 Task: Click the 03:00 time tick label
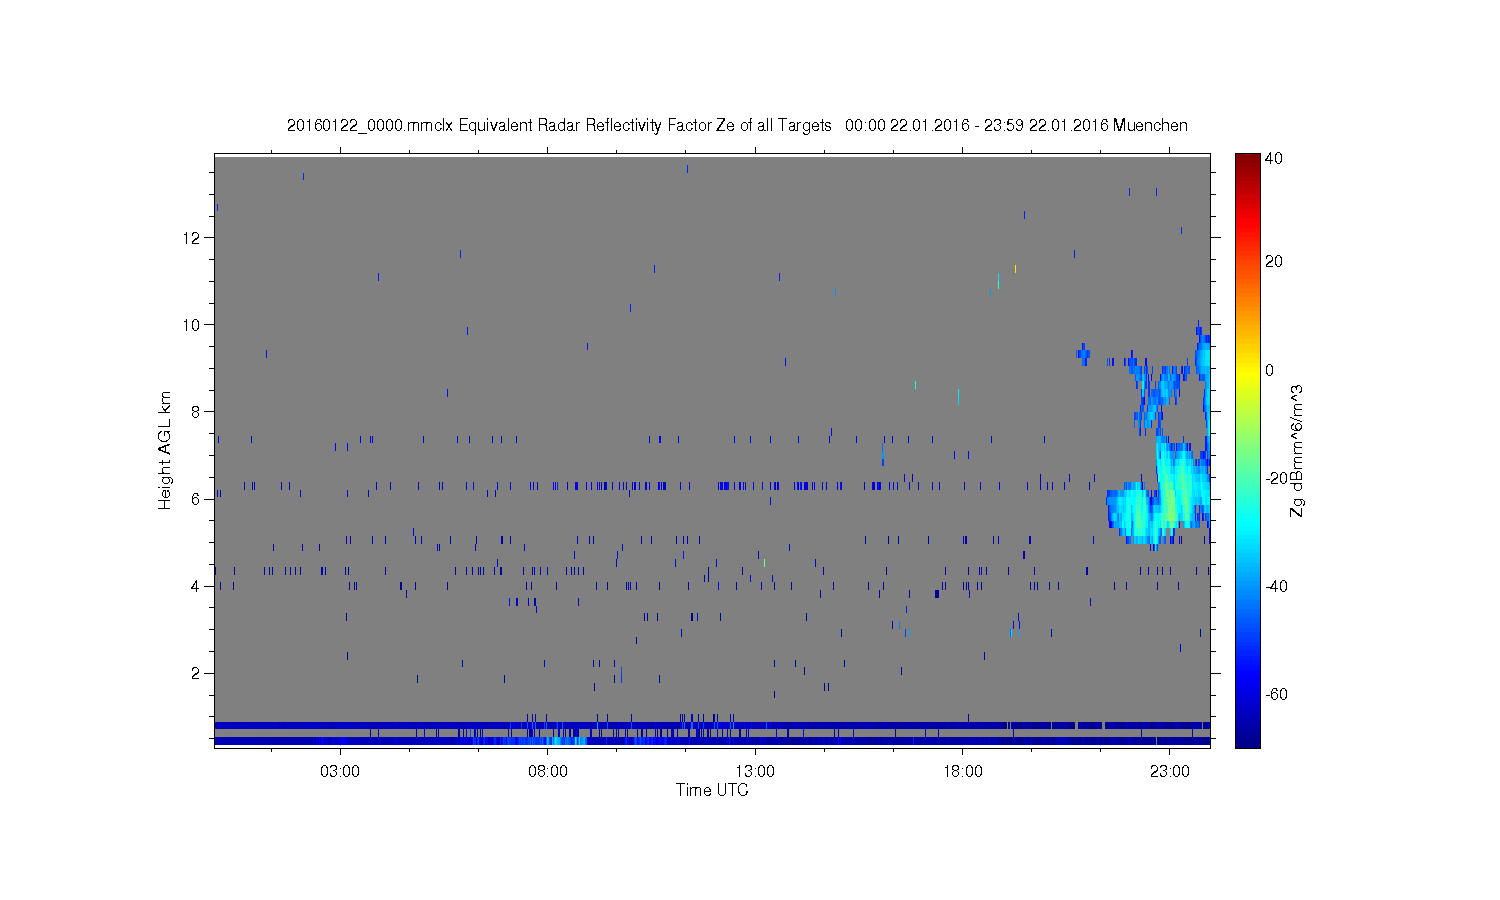pos(340,771)
